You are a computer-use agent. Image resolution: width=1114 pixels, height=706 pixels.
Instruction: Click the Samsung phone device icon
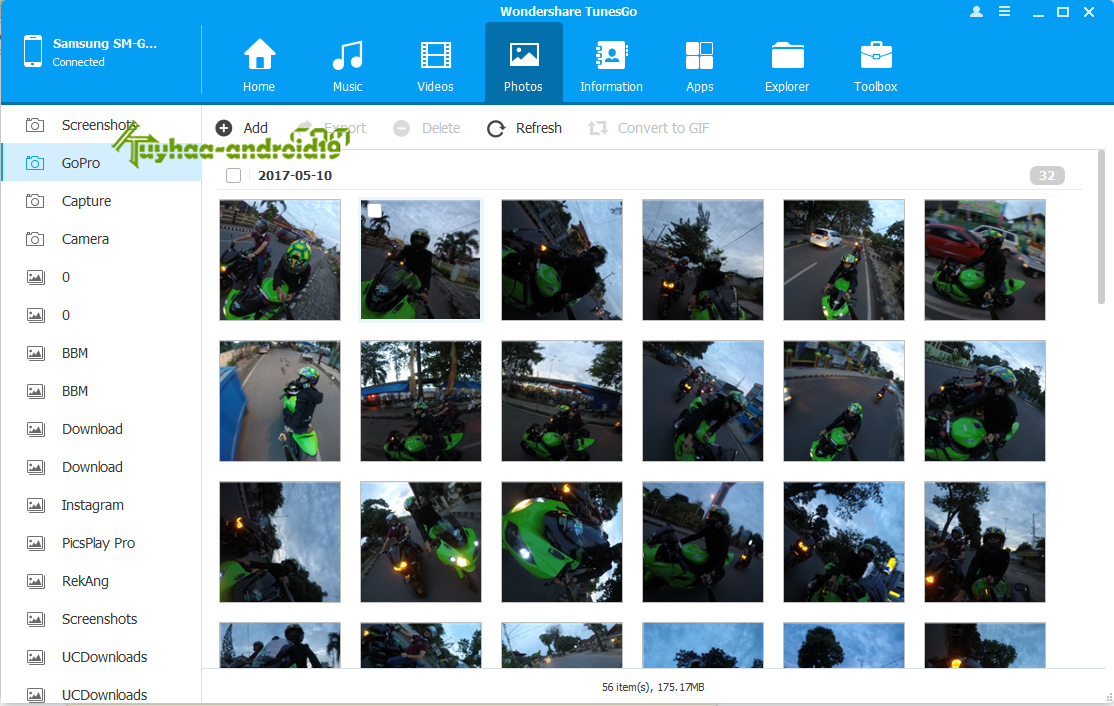click(33, 51)
